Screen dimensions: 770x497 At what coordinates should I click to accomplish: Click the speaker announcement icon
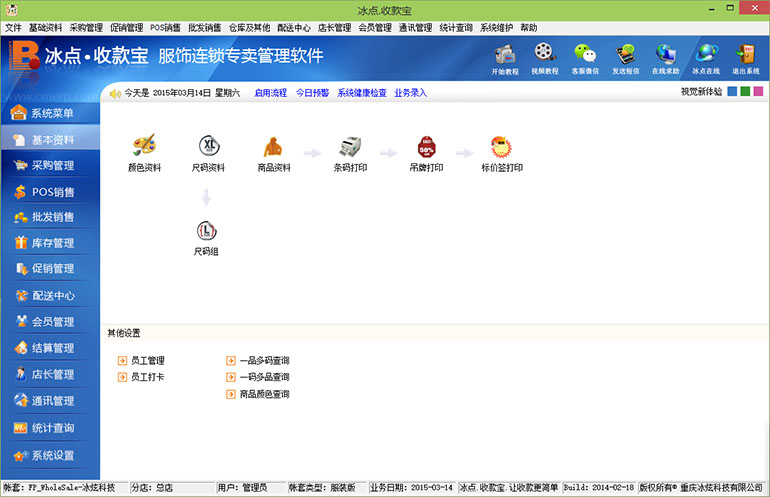pyautogui.click(x=115, y=93)
